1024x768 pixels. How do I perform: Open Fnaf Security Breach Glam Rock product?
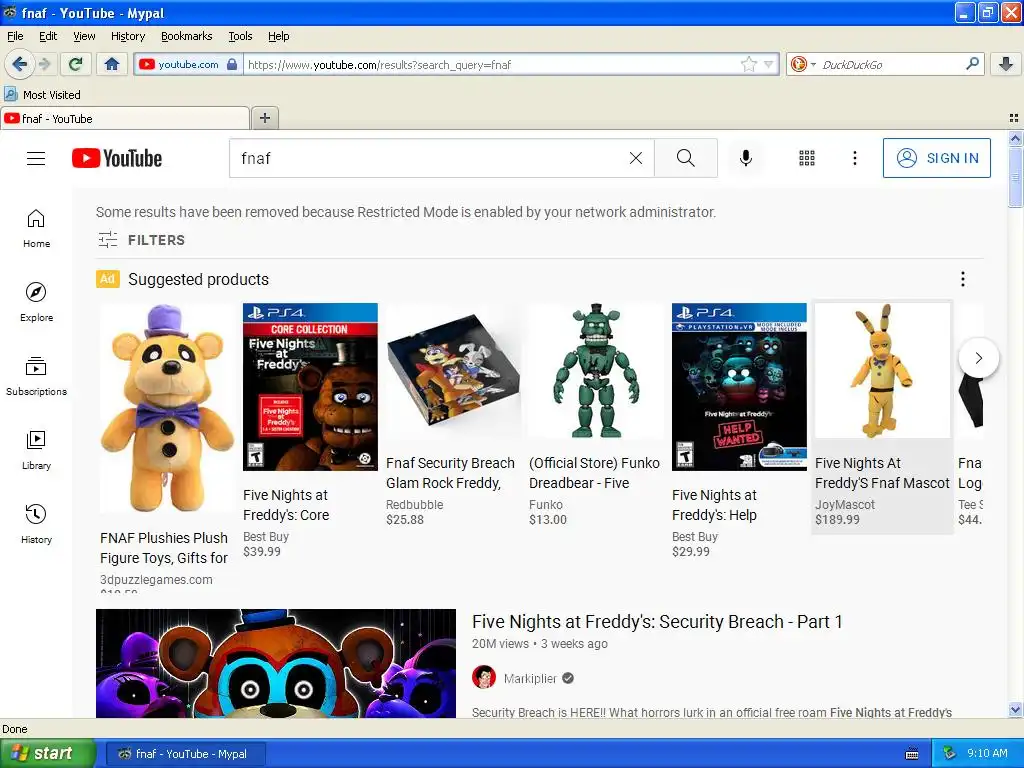pyautogui.click(x=453, y=371)
